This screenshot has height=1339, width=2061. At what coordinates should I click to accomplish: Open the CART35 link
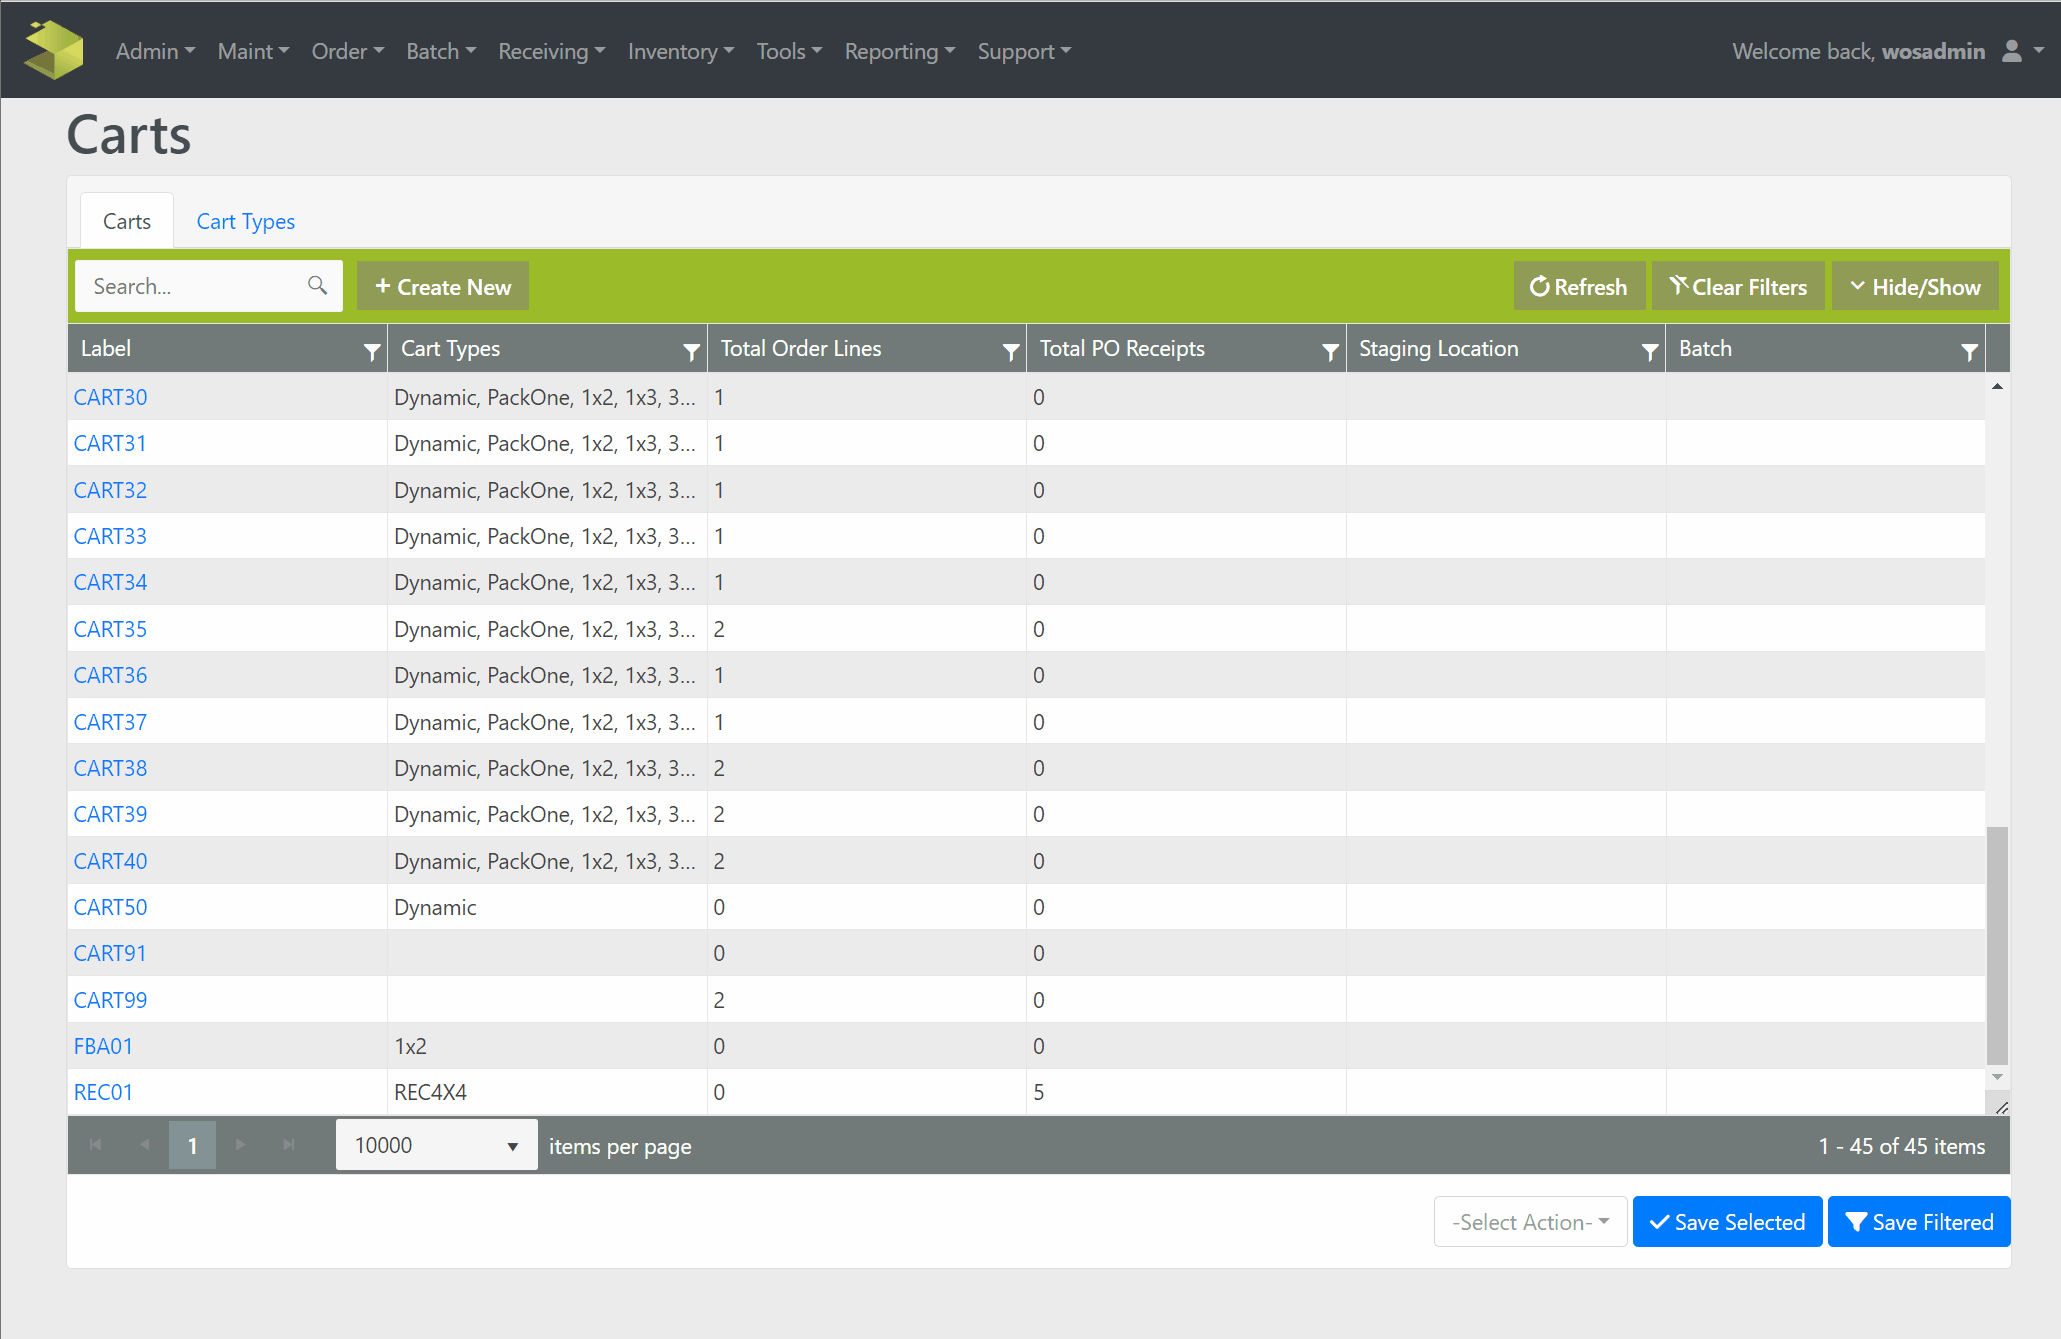click(x=110, y=629)
